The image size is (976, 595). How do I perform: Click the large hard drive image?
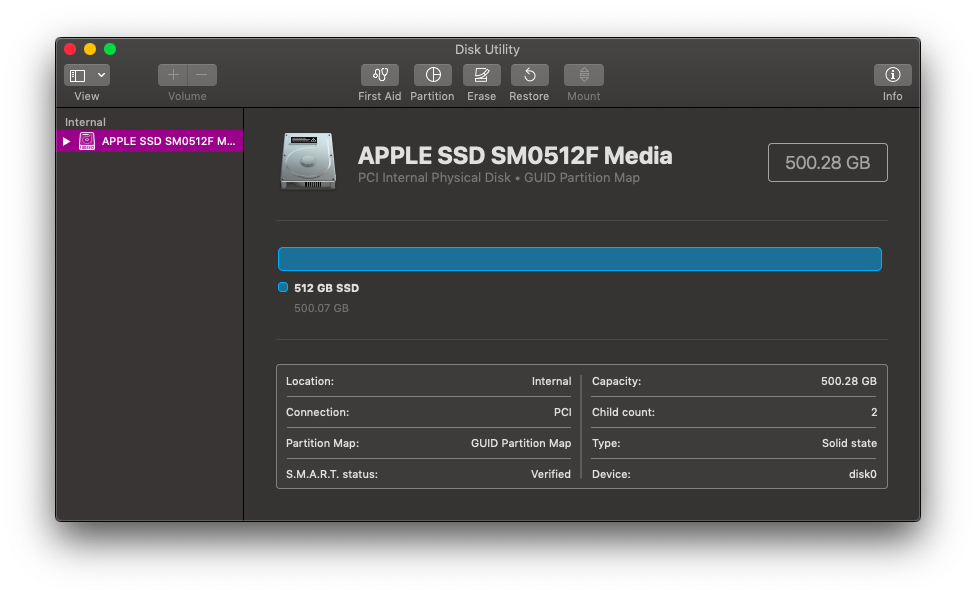308,161
